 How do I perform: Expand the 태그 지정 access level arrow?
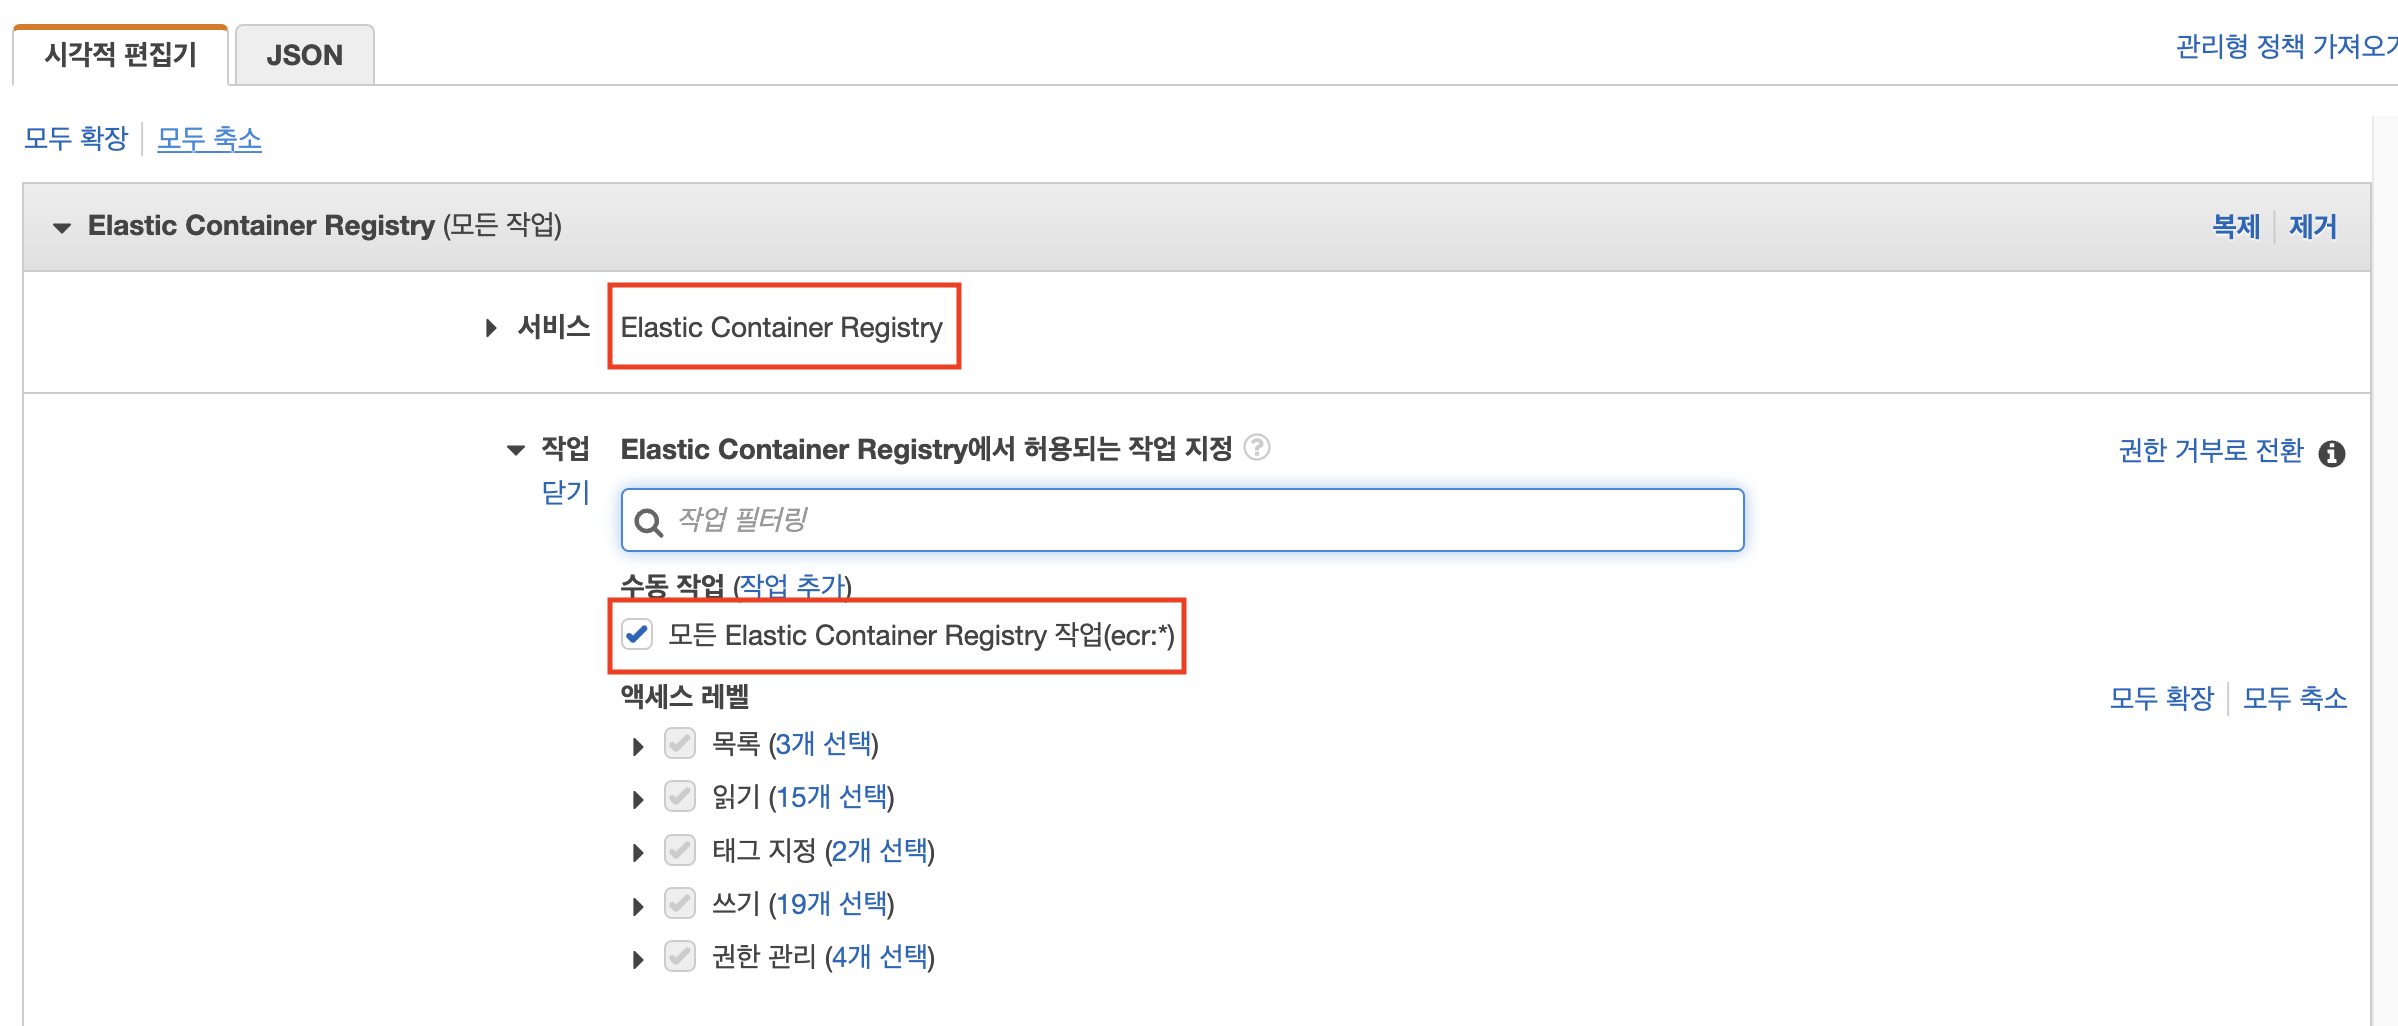(638, 852)
